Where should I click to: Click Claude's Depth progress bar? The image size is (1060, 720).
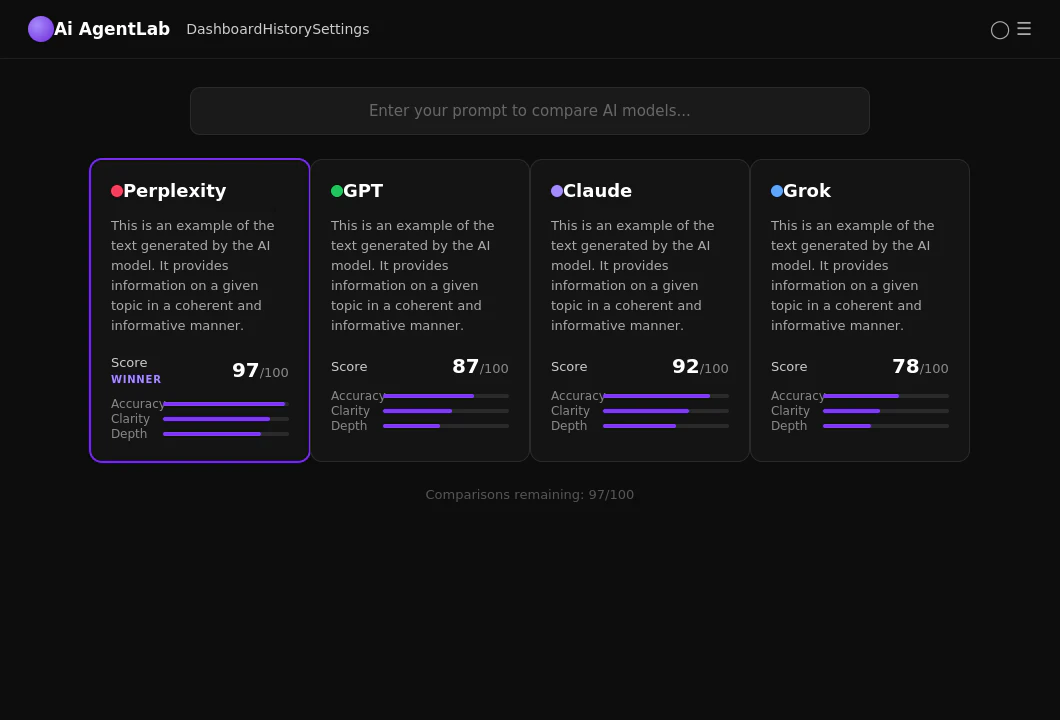tap(666, 426)
